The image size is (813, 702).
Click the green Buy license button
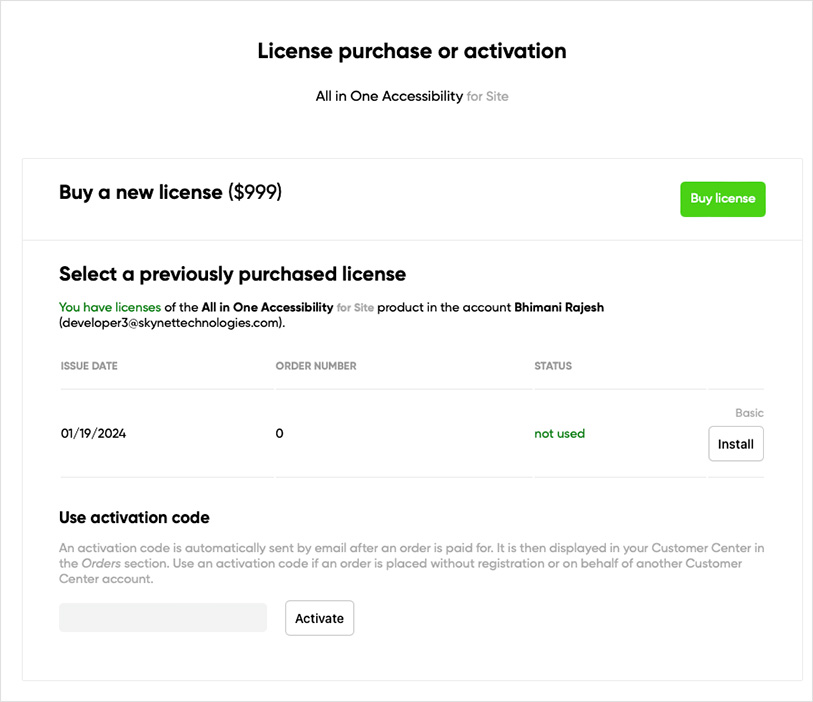(x=722, y=199)
